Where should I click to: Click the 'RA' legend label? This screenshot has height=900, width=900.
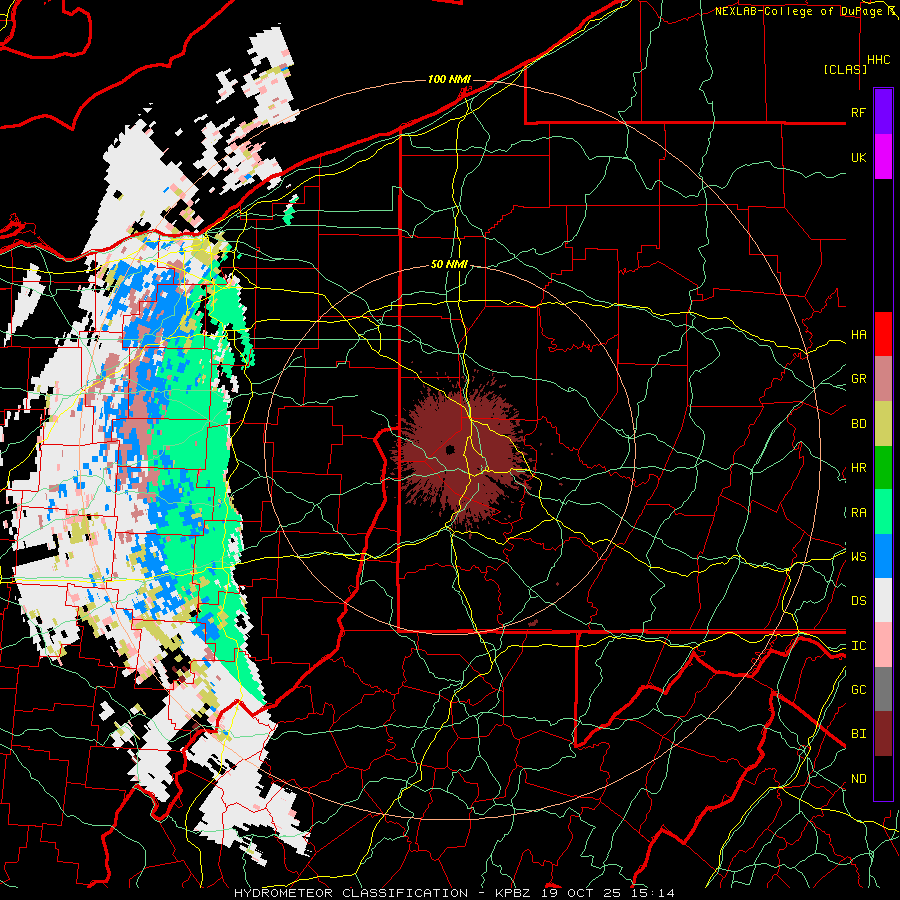(858, 513)
